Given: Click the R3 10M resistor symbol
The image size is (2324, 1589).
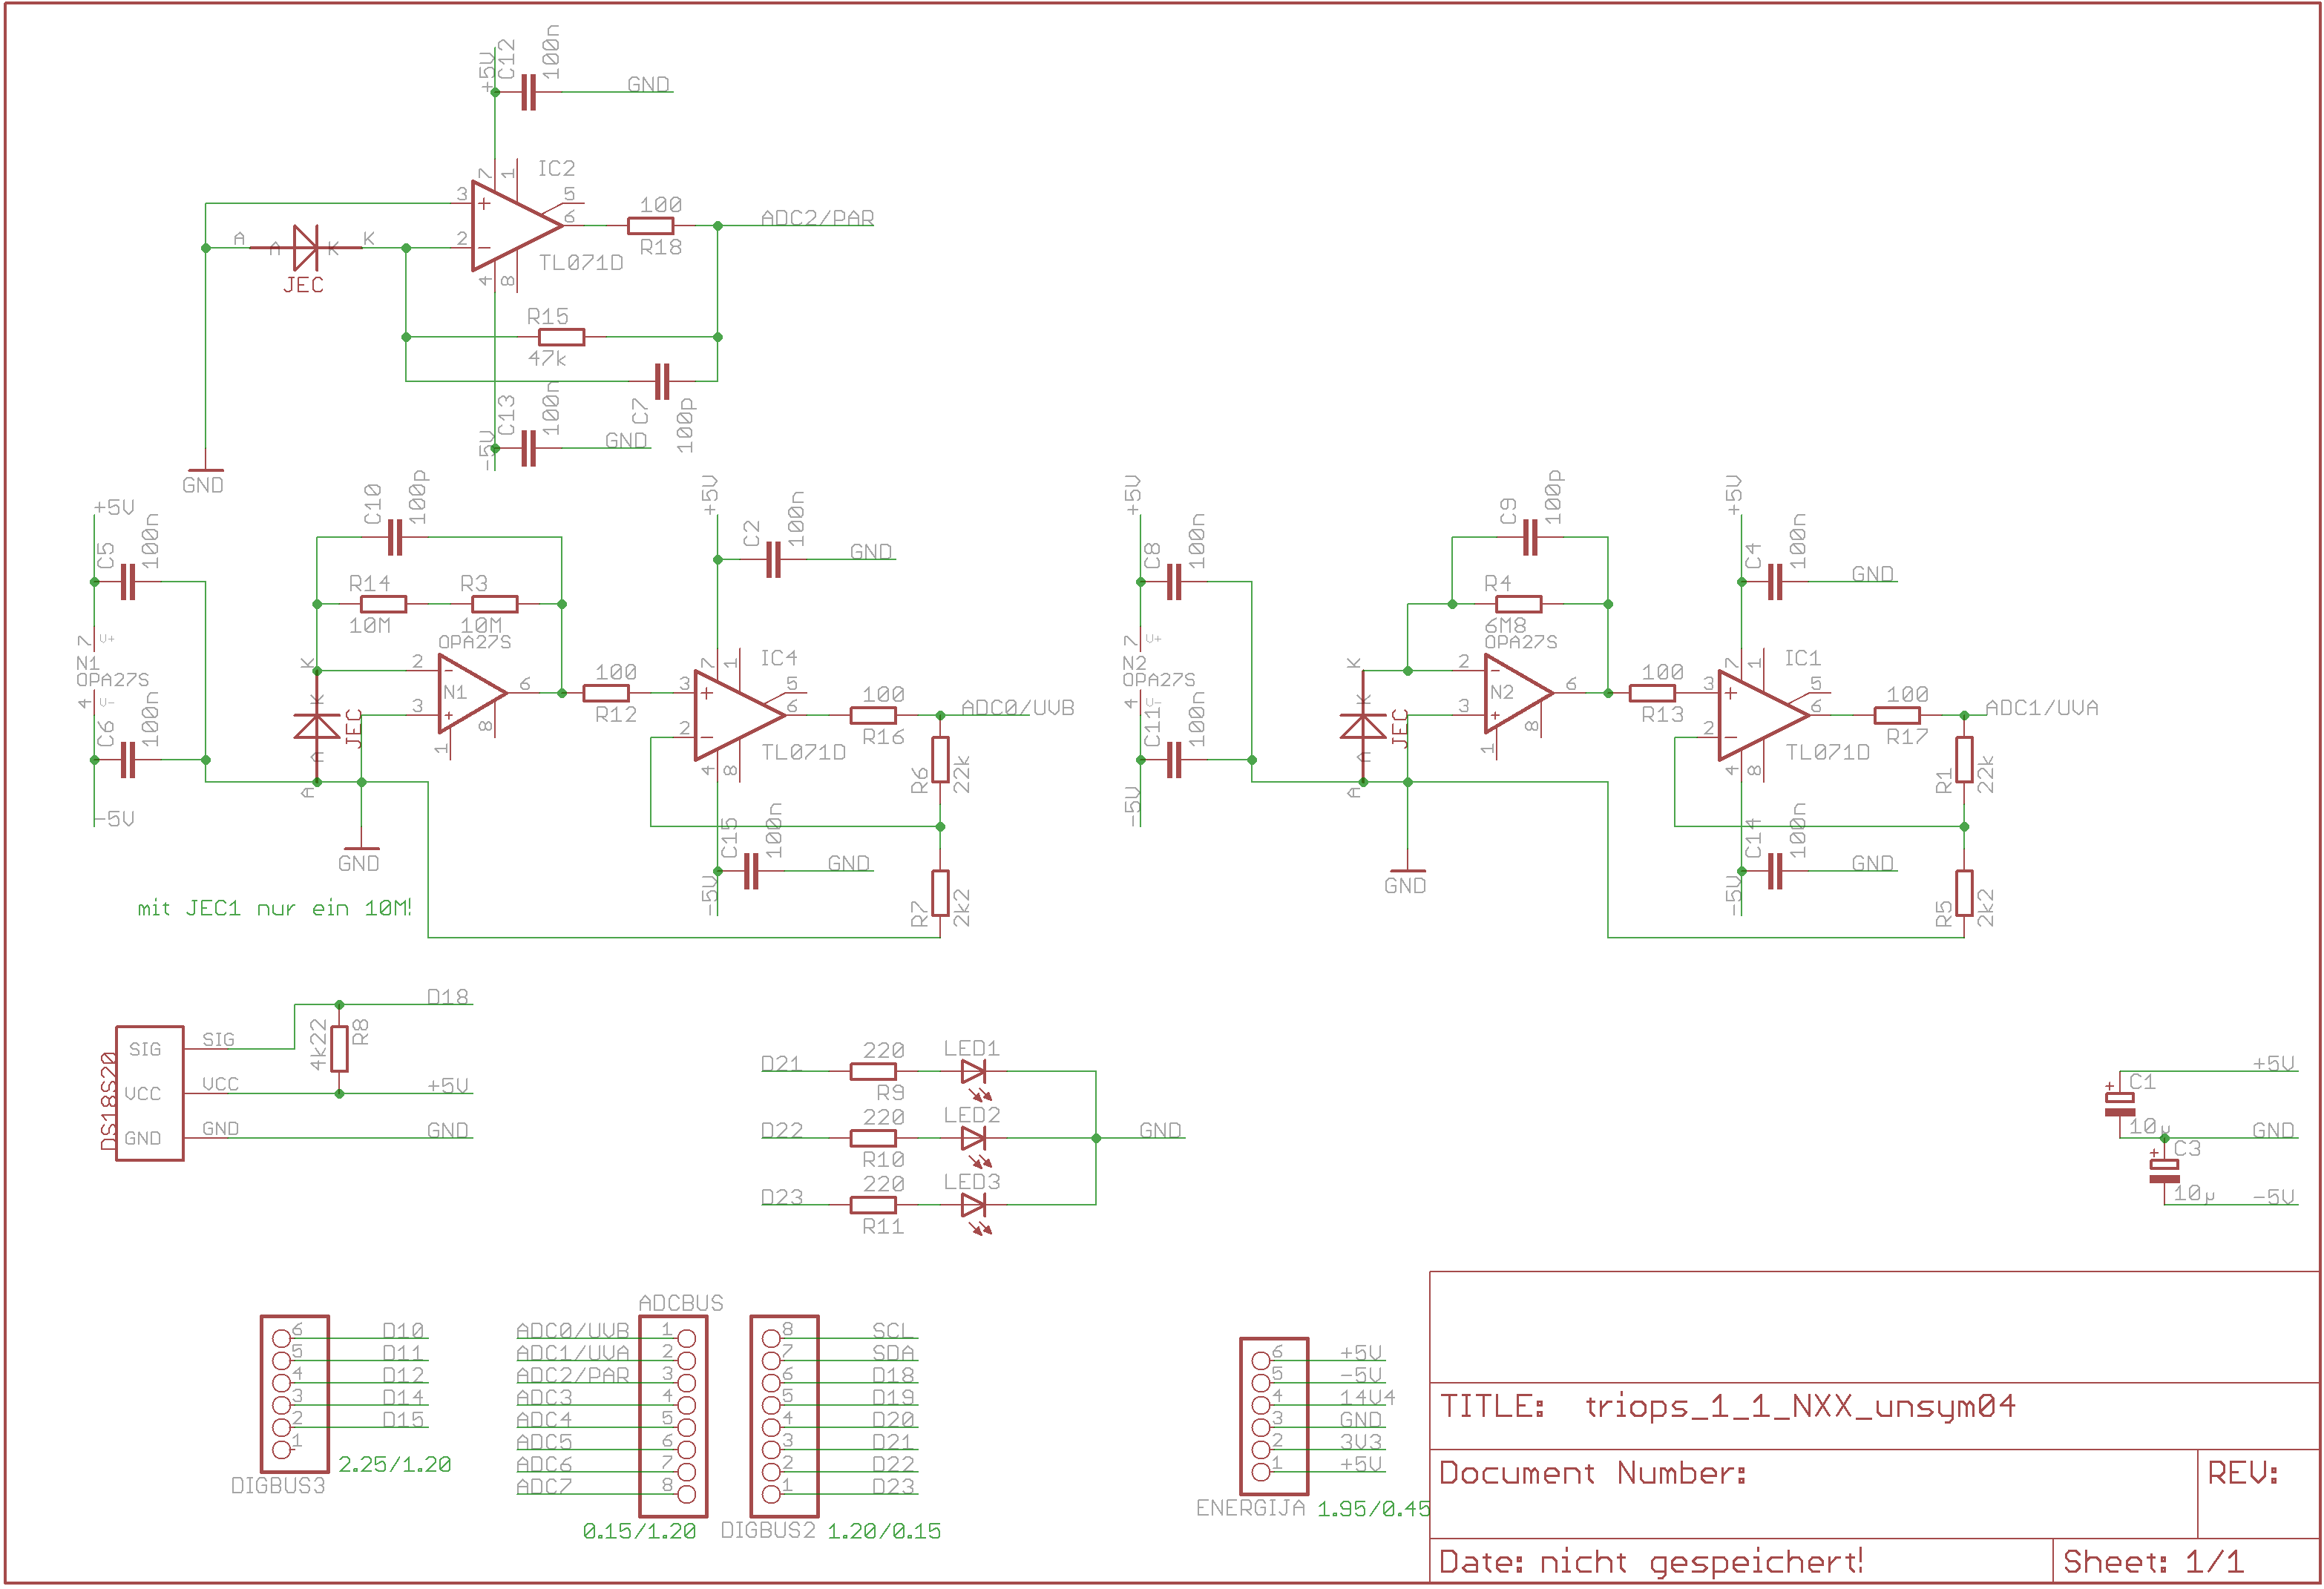Looking at the screenshot, I should [494, 604].
